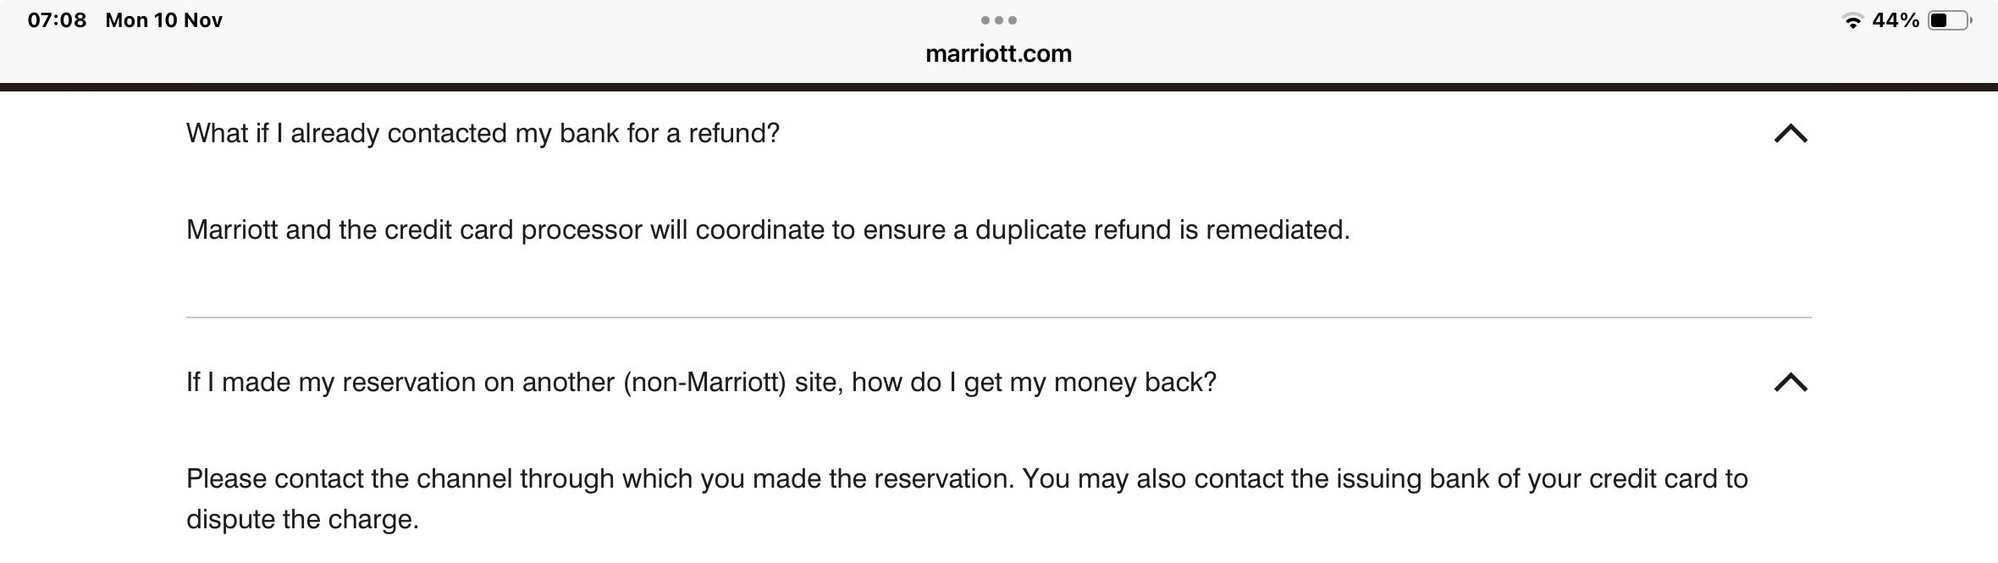The width and height of the screenshot is (1998, 563).
Task: Click the divider line between FAQ entries
Action: point(998,317)
